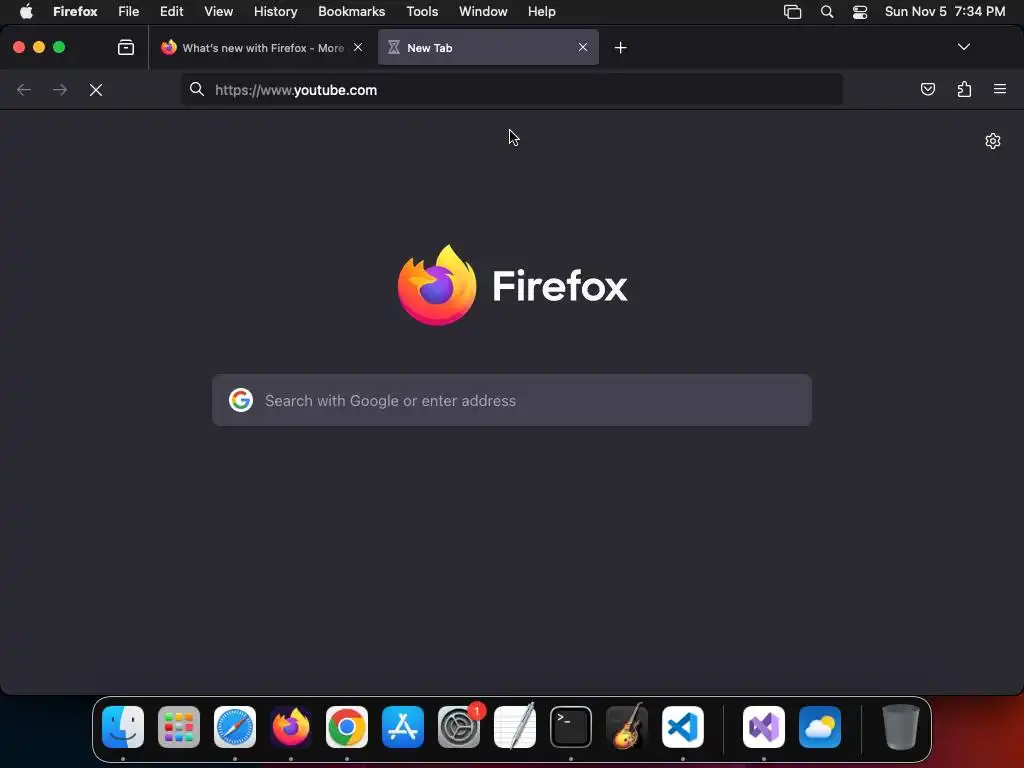The height and width of the screenshot is (768, 1024).
Task: Open TextEdit from the Dock
Action: pyautogui.click(x=515, y=726)
